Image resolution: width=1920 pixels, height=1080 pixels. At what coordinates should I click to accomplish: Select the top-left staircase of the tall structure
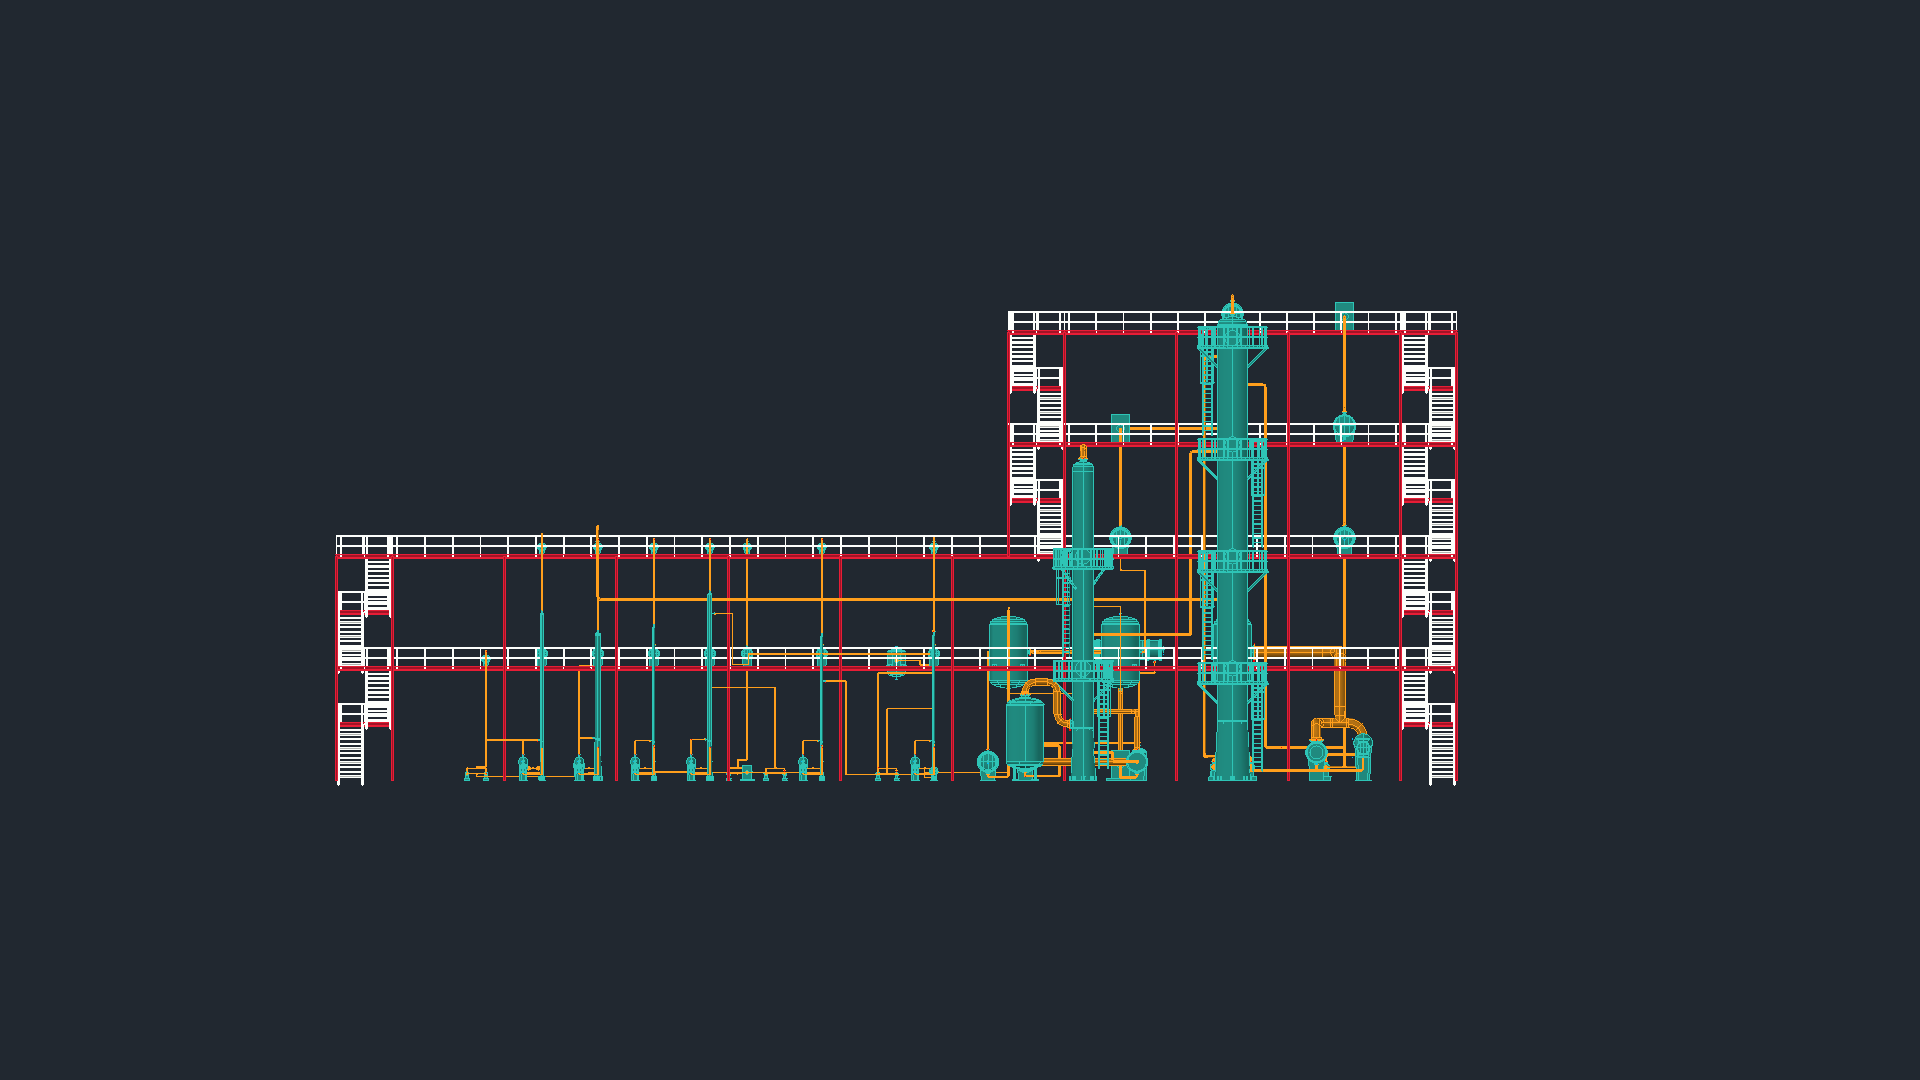(1022, 360)
